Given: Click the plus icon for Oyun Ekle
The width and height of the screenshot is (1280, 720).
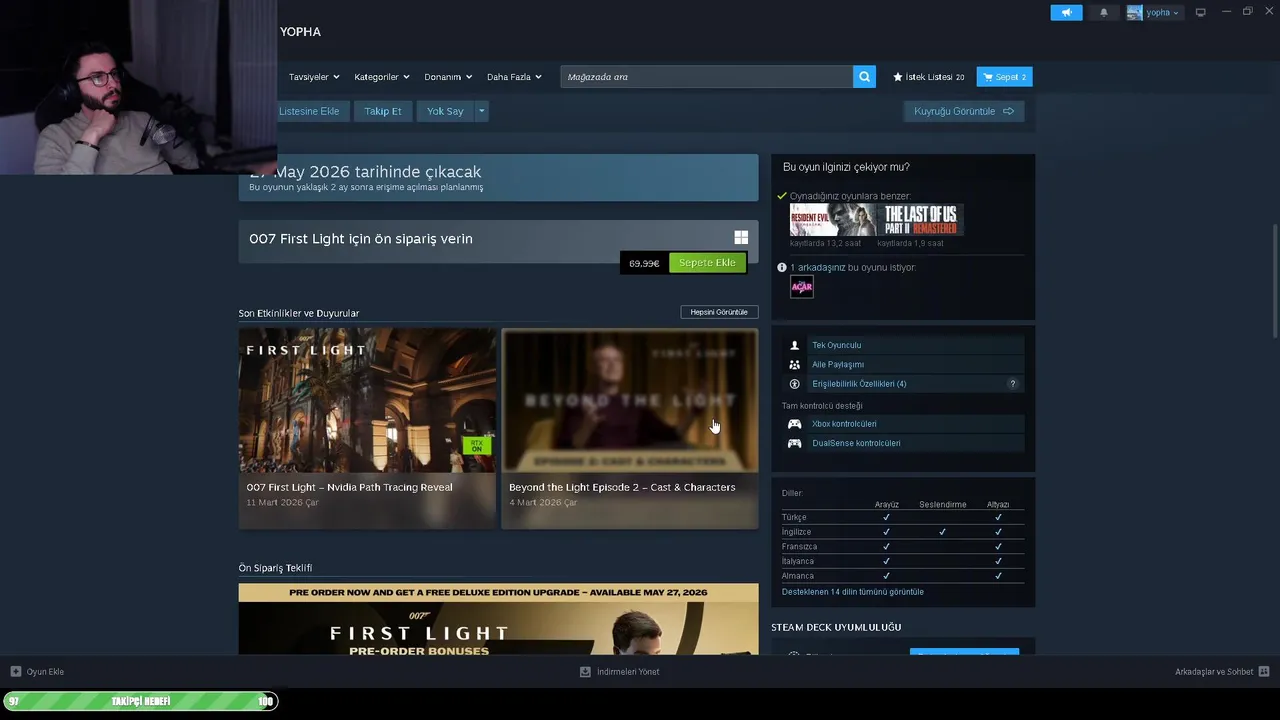Looking at the screenshot, I should coord(15,671).
